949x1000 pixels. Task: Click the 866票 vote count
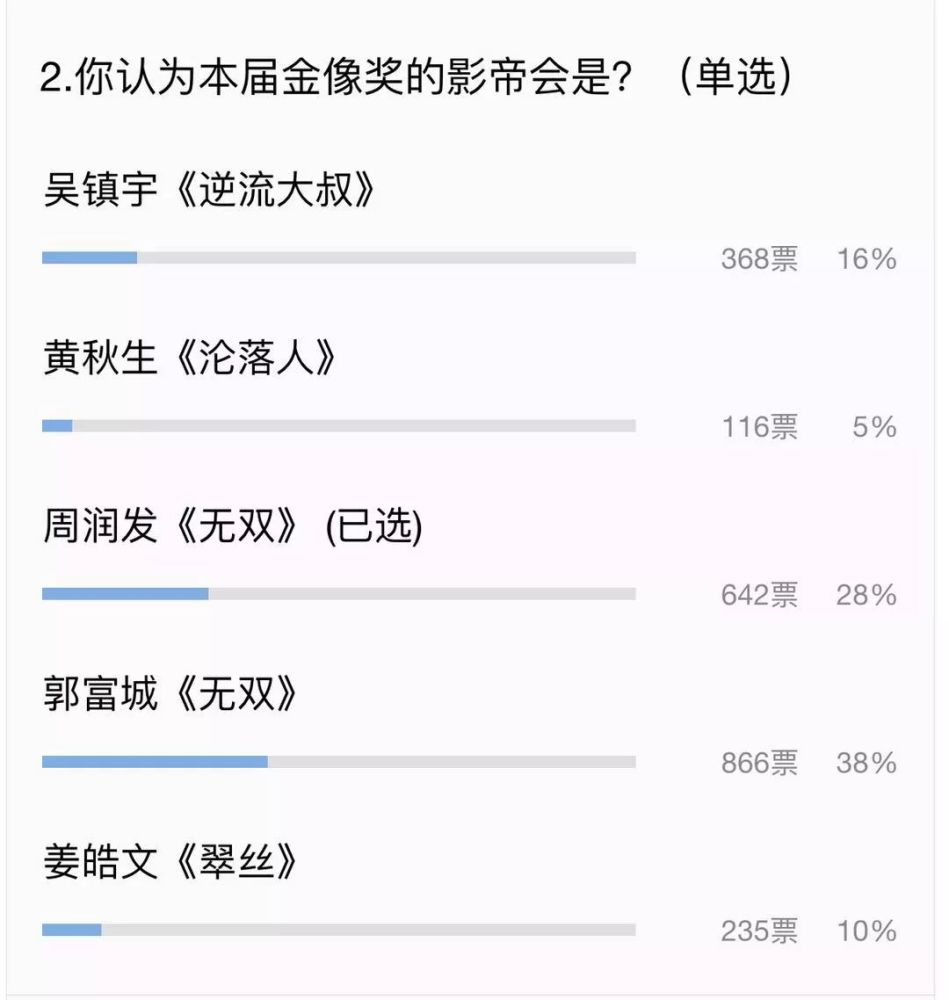759,763
